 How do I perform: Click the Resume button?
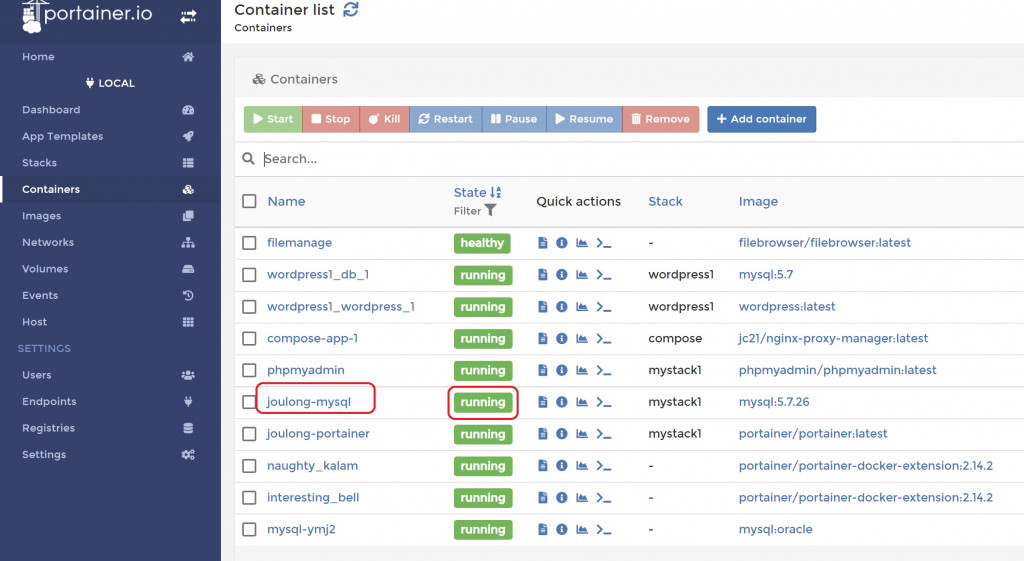point(584,119)
